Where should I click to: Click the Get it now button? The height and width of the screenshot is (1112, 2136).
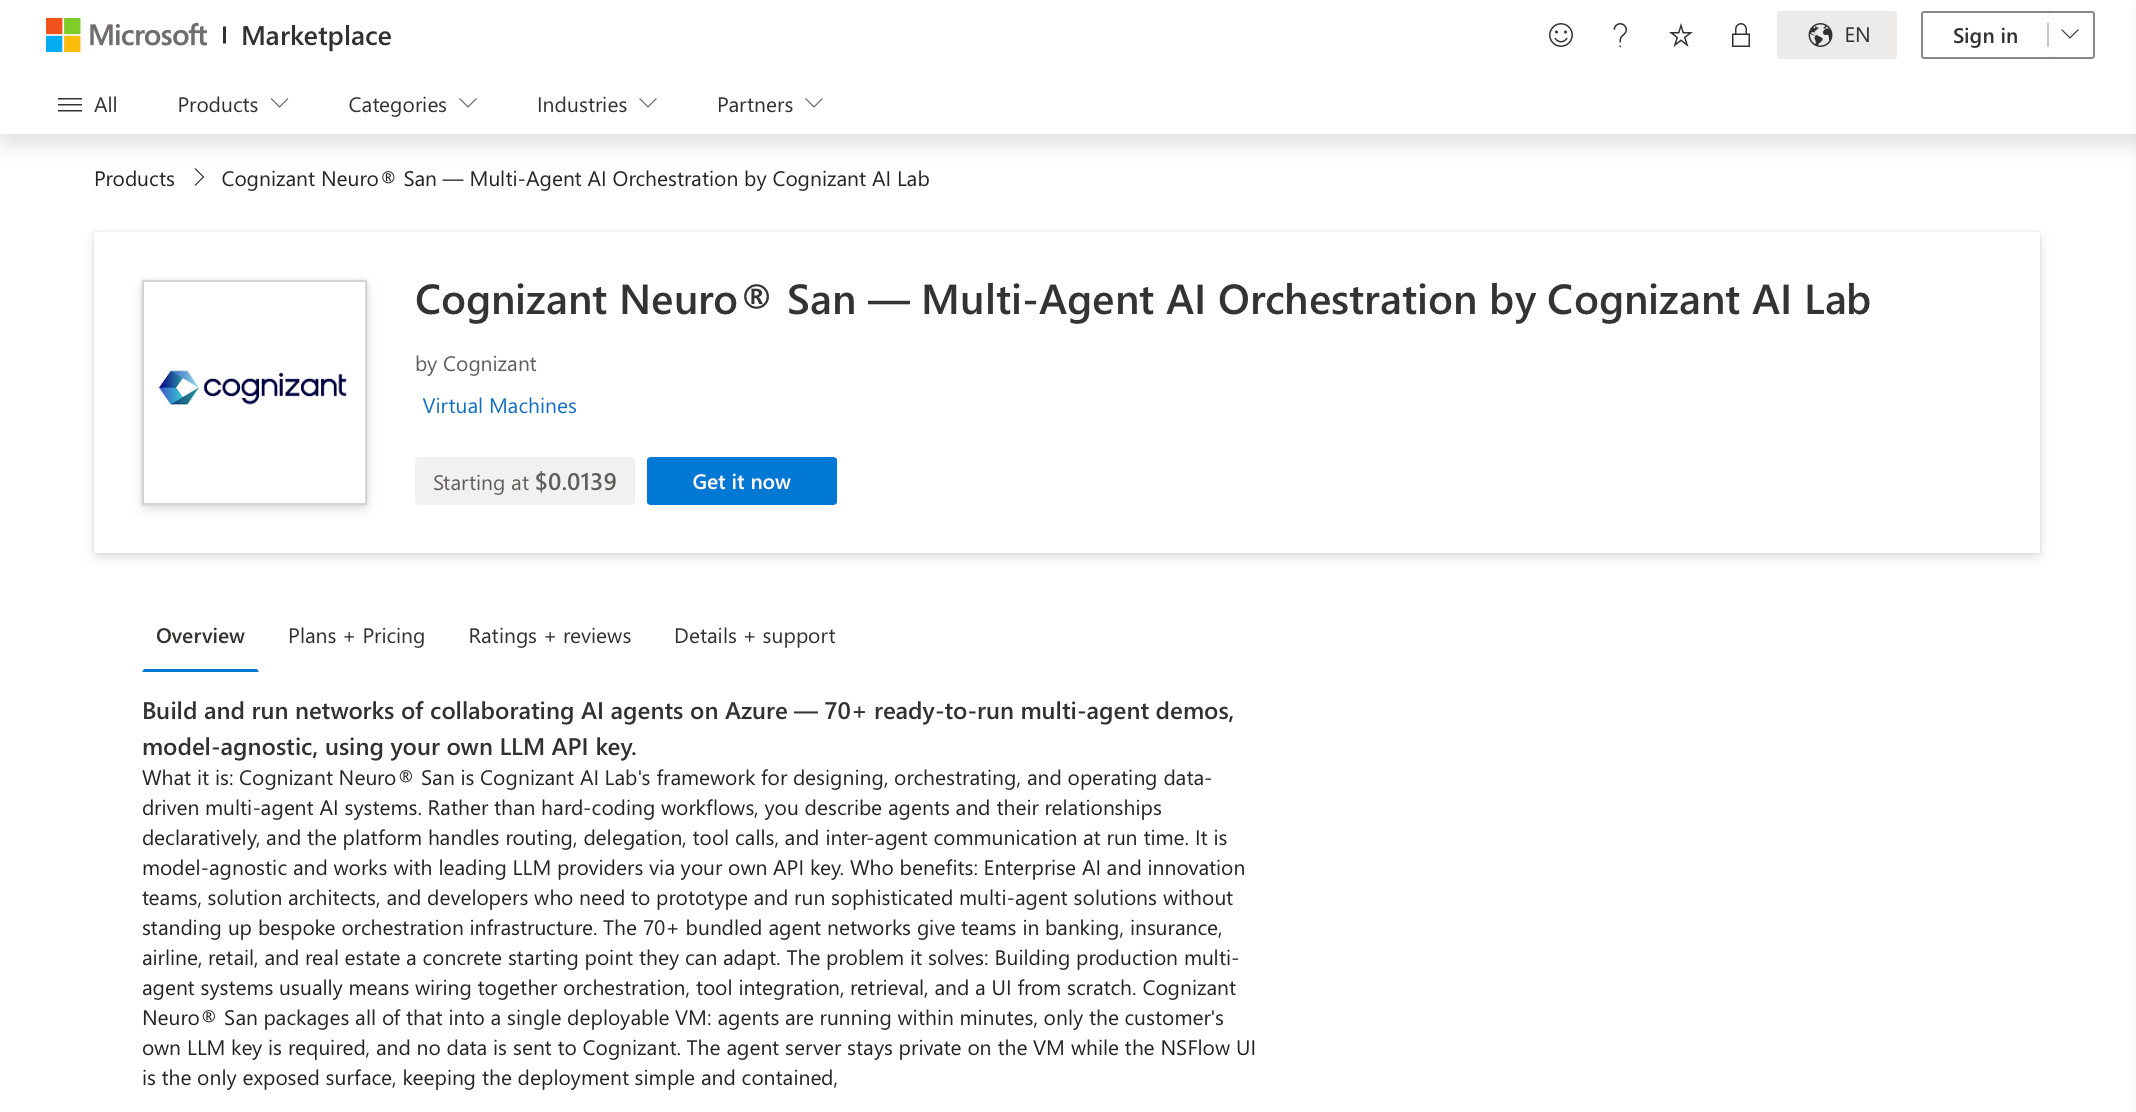(742, 481)
